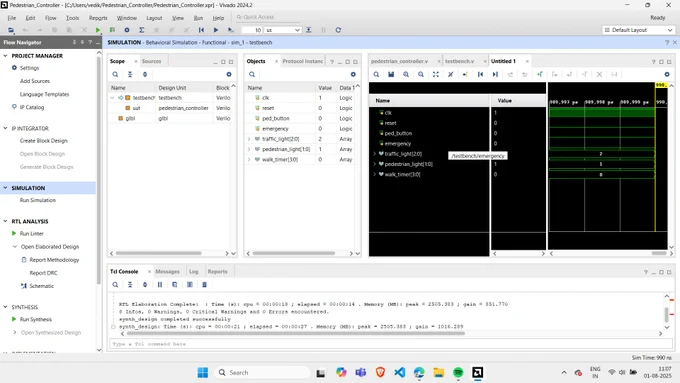Screen dimensions: 680x383
Task: Click Run Linter in Flow Navigator
Action: (32, 233)
